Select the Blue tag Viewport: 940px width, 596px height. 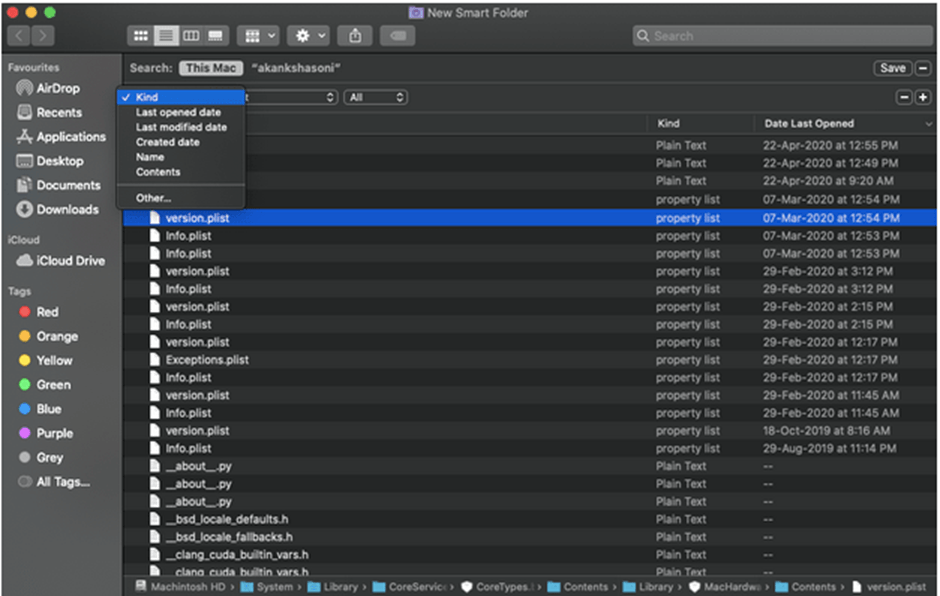tap(40, 409)
